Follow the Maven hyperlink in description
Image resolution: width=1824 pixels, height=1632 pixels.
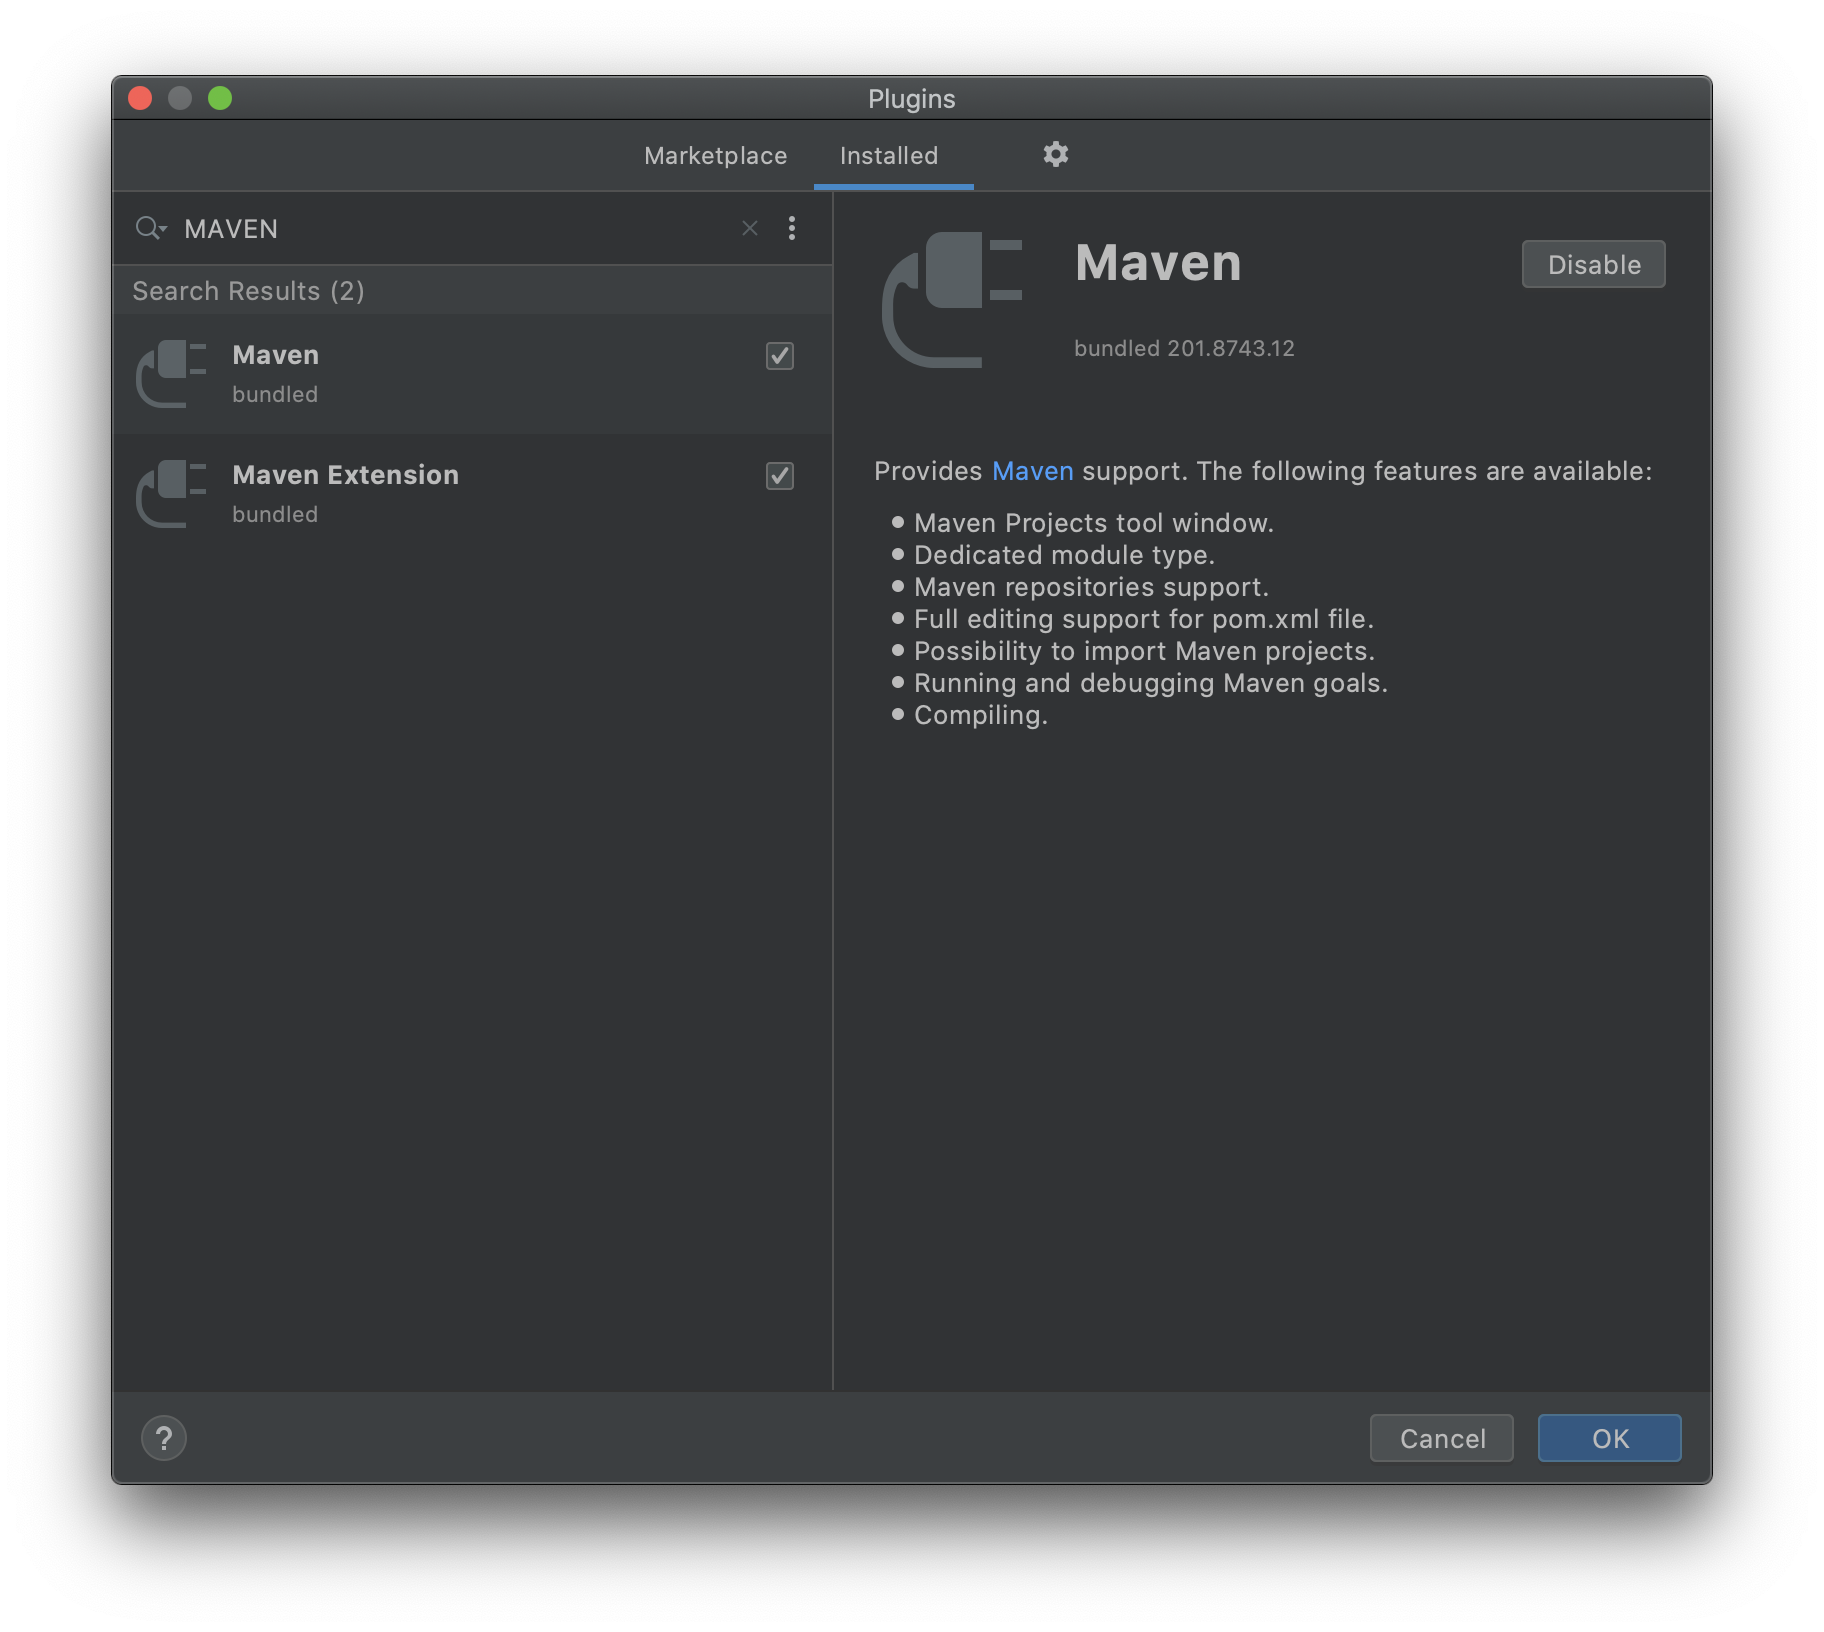tap(1032, 471)
